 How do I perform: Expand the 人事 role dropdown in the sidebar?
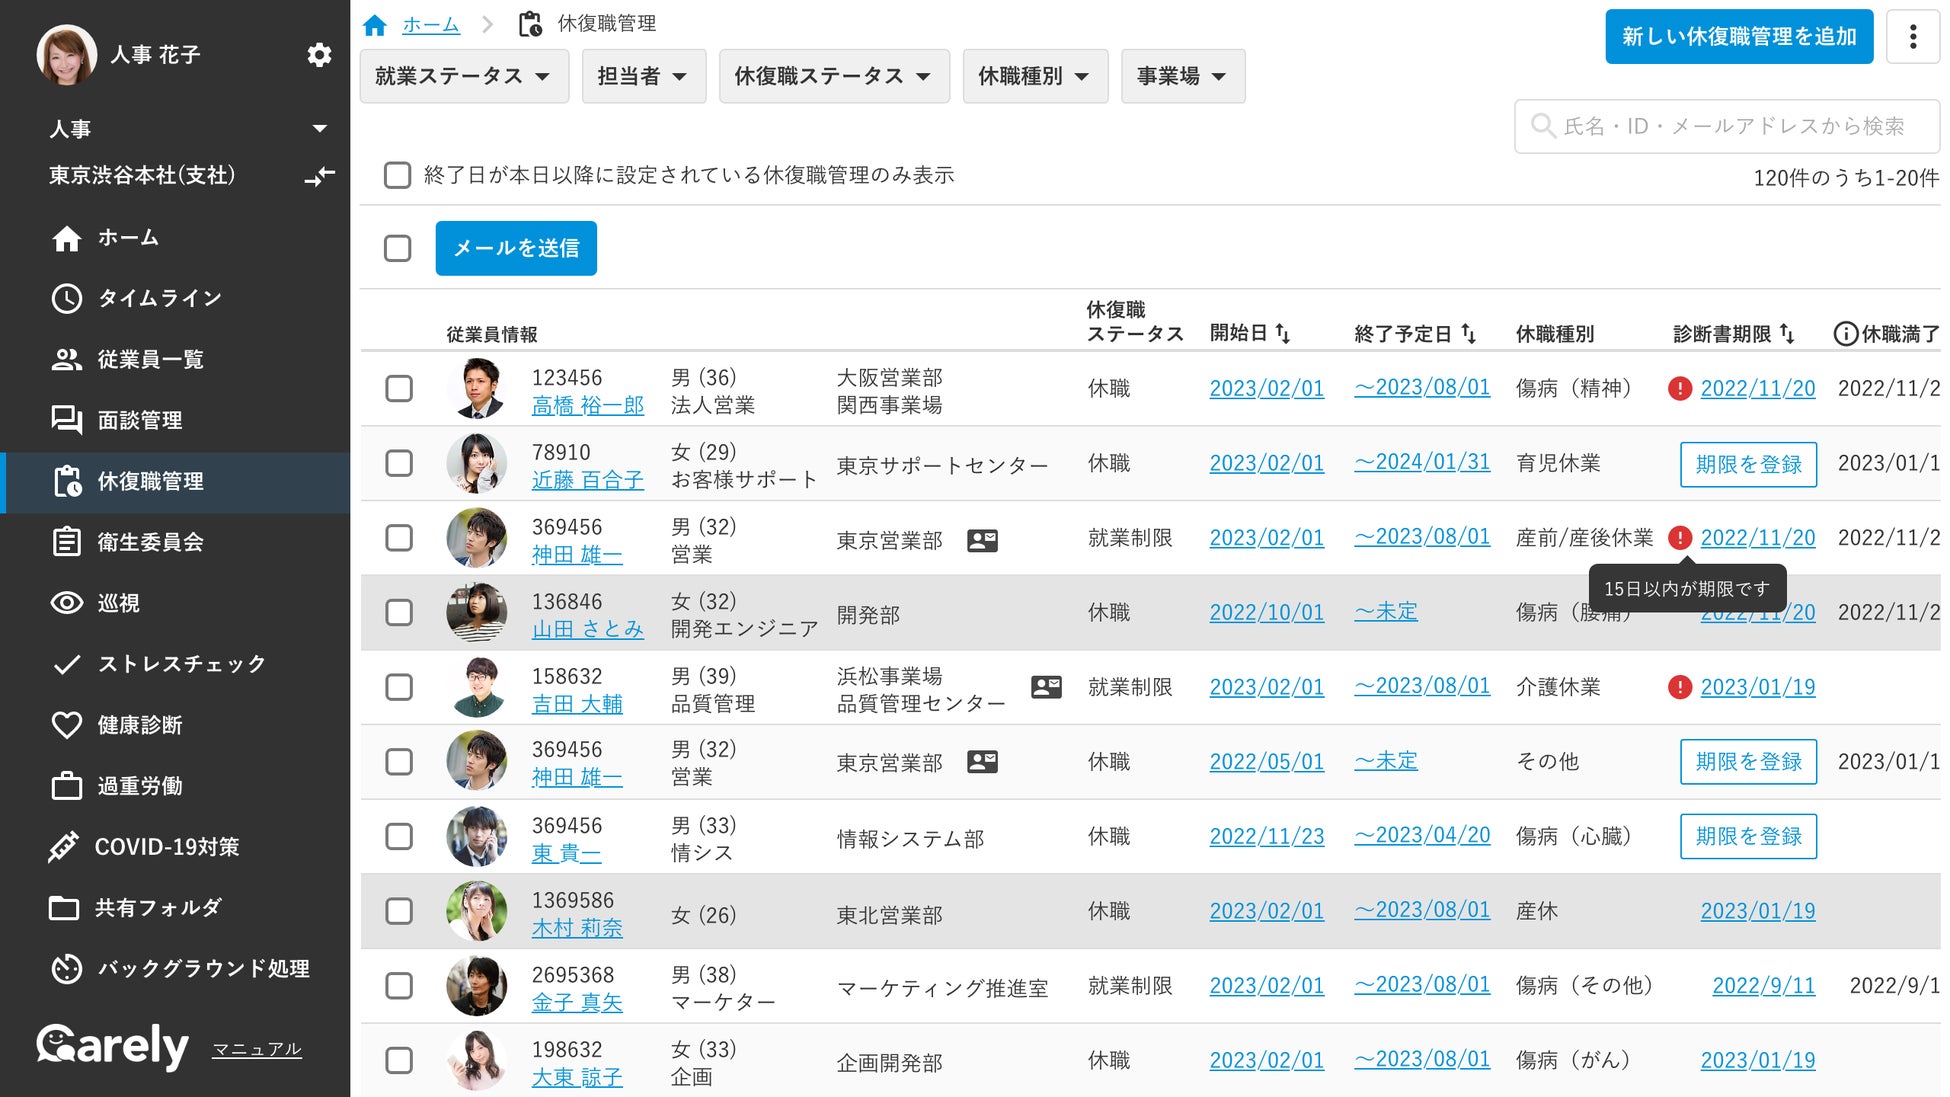coord(319,128)
